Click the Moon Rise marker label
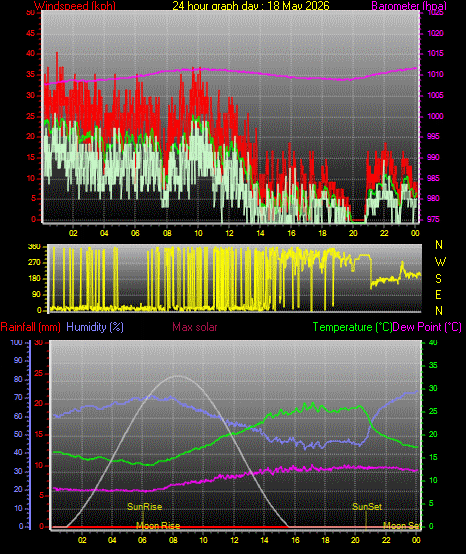The image size is (466, 554). 158,526
